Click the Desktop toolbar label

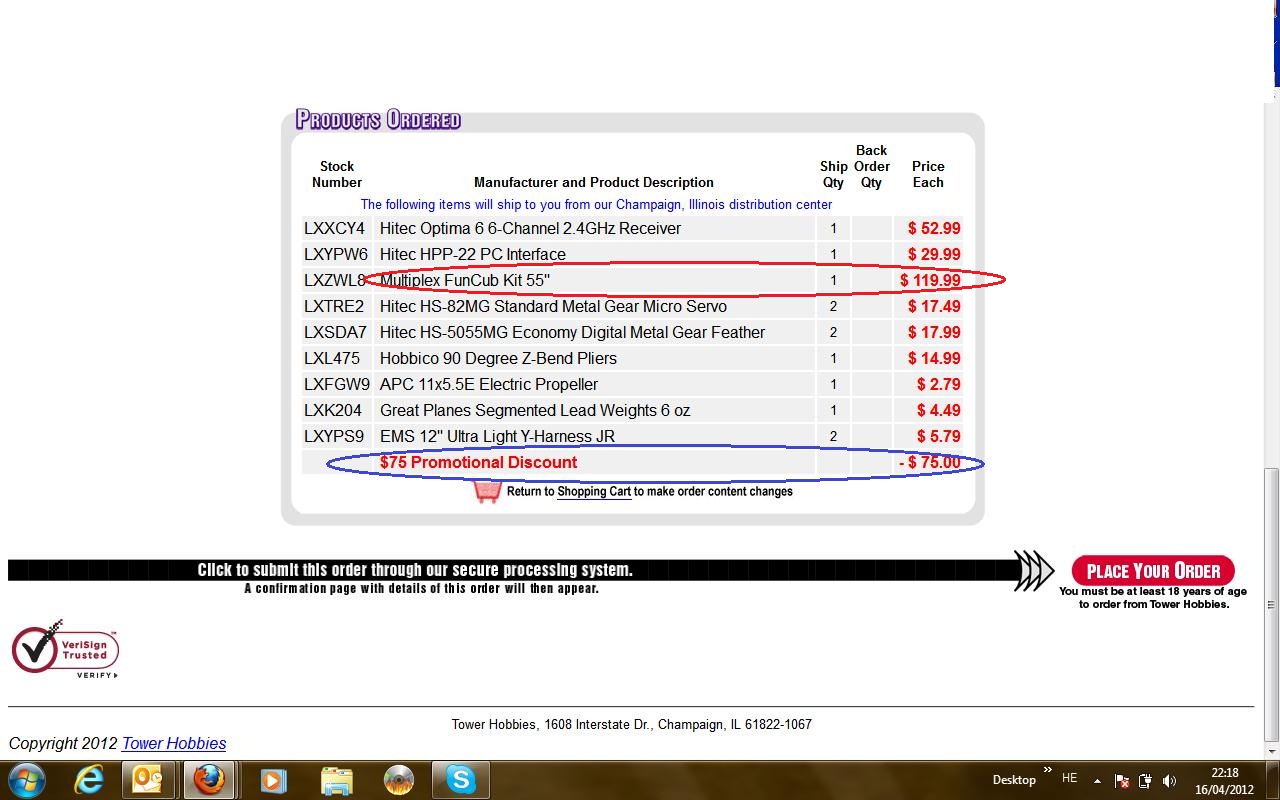(1014, 780)
